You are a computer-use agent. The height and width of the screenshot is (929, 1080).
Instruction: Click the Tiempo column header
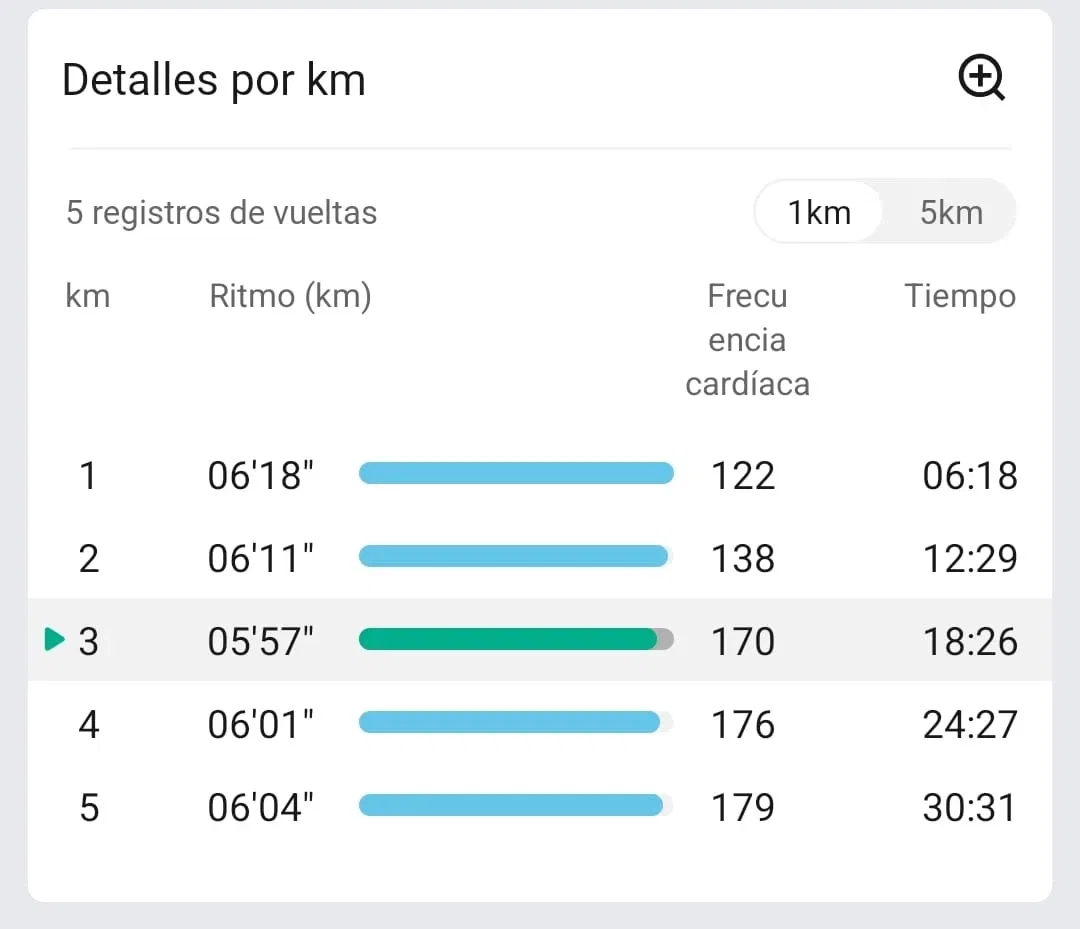960,297
